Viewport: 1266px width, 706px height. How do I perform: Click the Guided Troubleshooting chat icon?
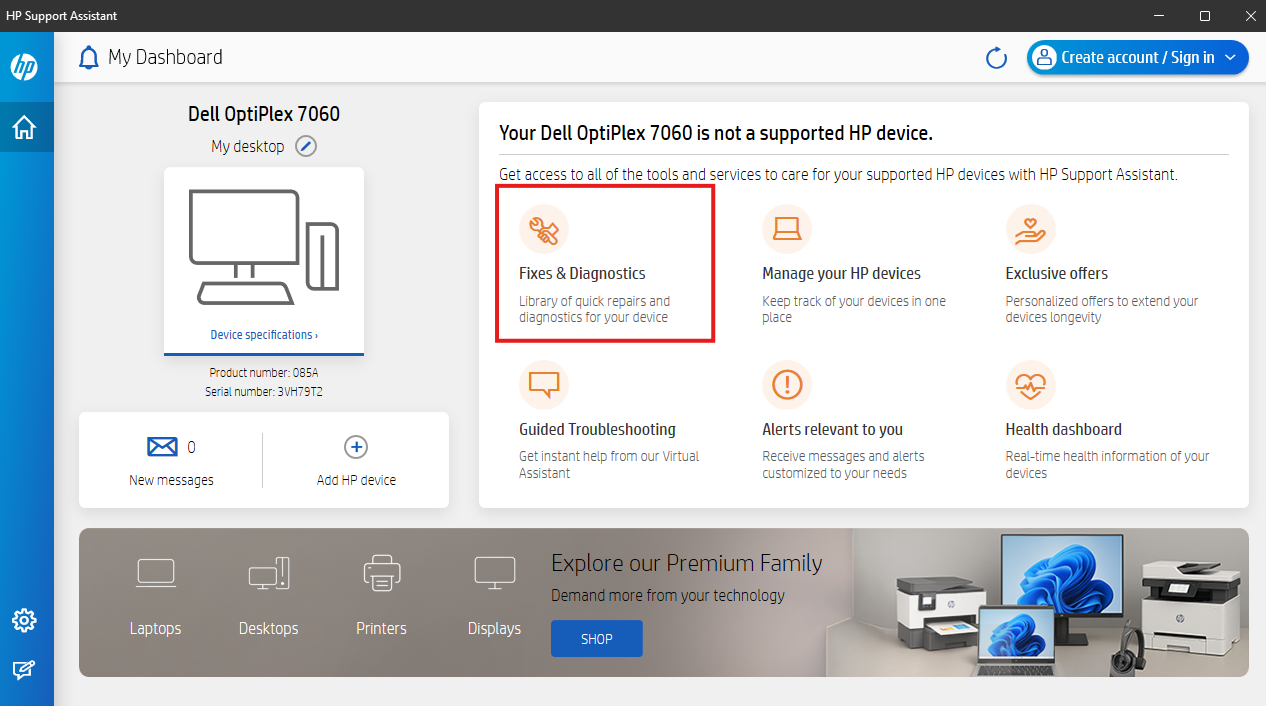(544, 385)
